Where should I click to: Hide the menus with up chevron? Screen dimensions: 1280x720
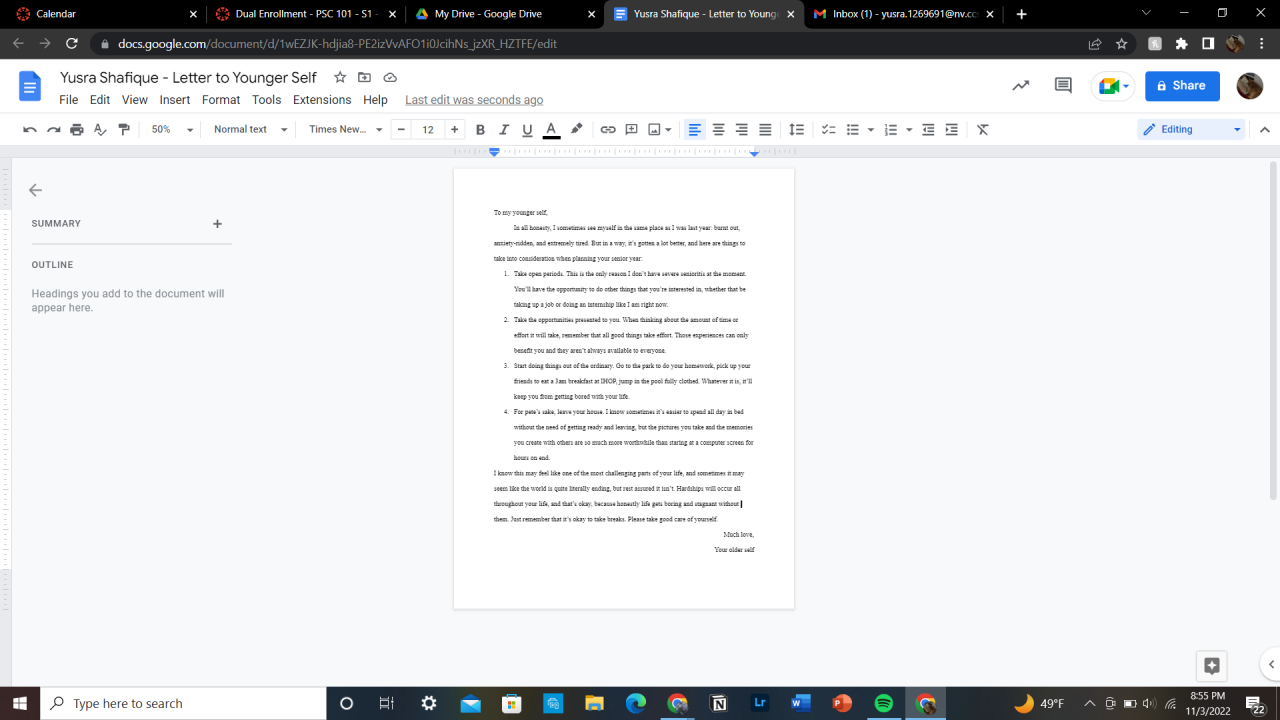(x=1264, y=129)
